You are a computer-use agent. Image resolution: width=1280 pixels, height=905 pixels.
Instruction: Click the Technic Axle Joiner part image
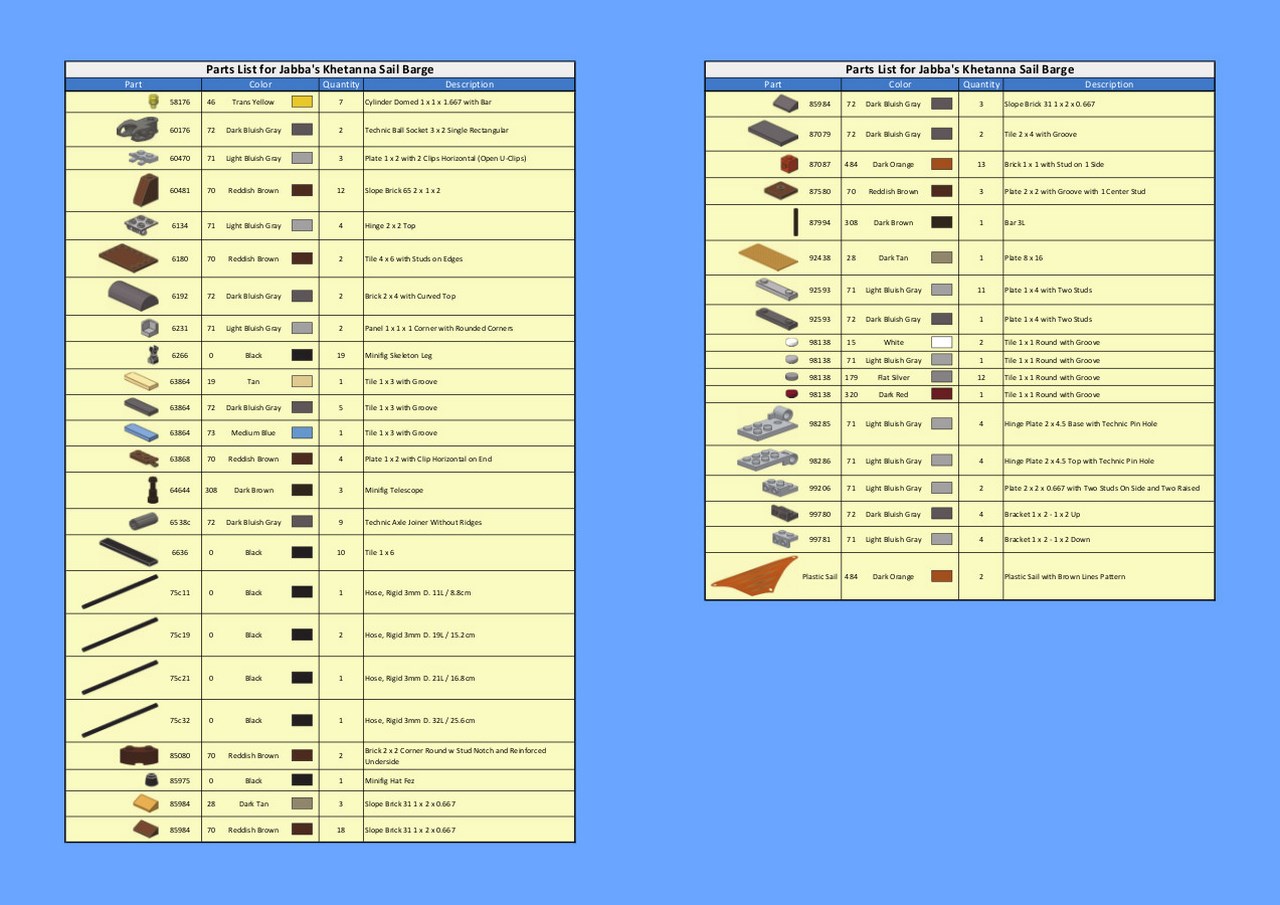pos(144,521)
